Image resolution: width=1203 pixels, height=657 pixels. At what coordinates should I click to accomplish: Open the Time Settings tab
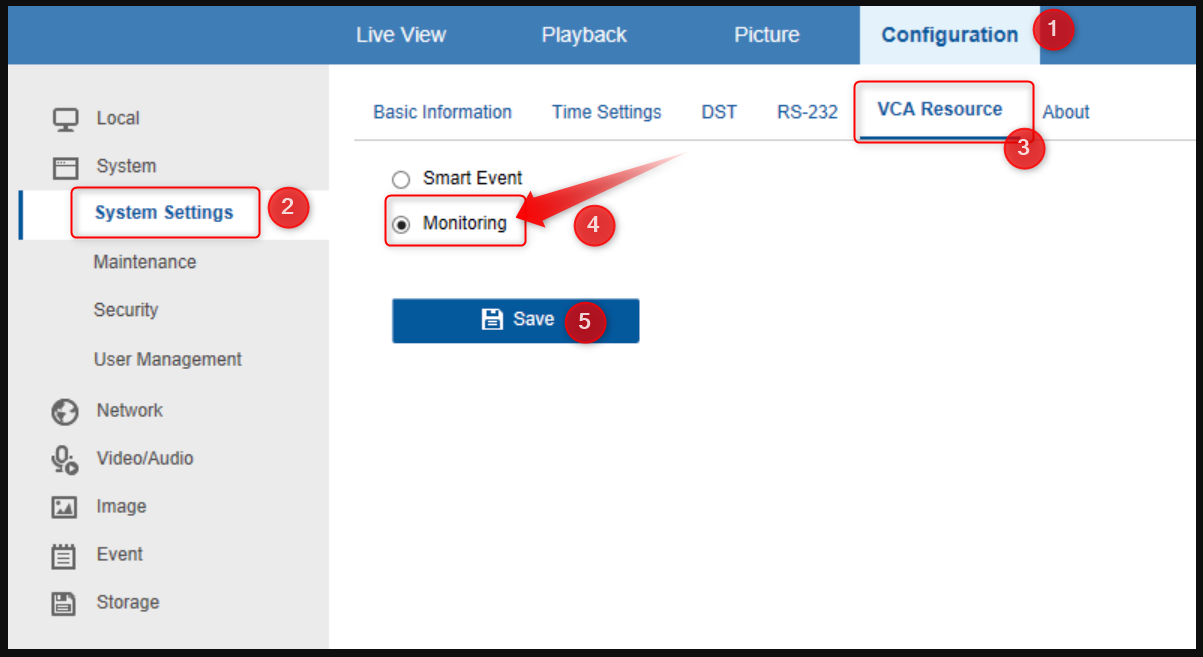coord(606,112)
